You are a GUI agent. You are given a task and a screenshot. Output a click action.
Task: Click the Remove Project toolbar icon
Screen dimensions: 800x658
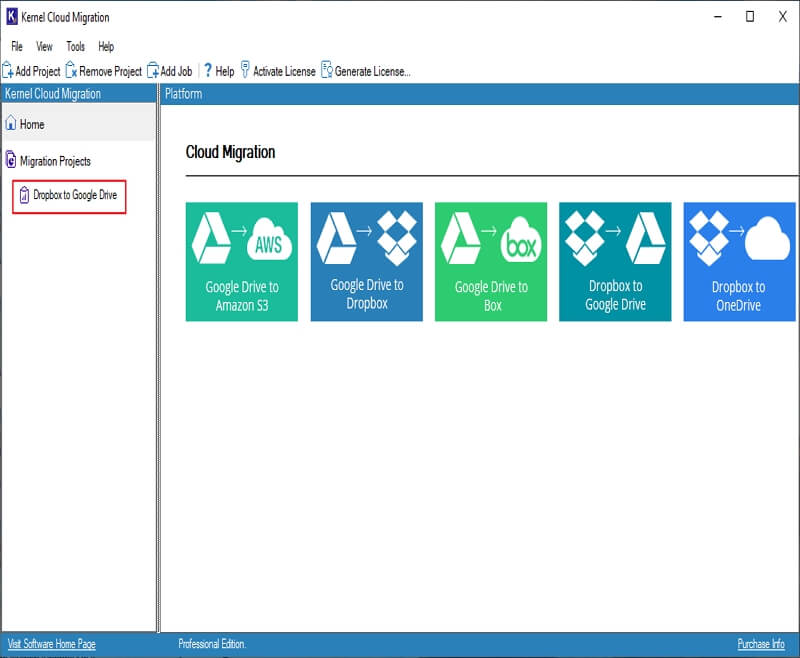(71, 70)
